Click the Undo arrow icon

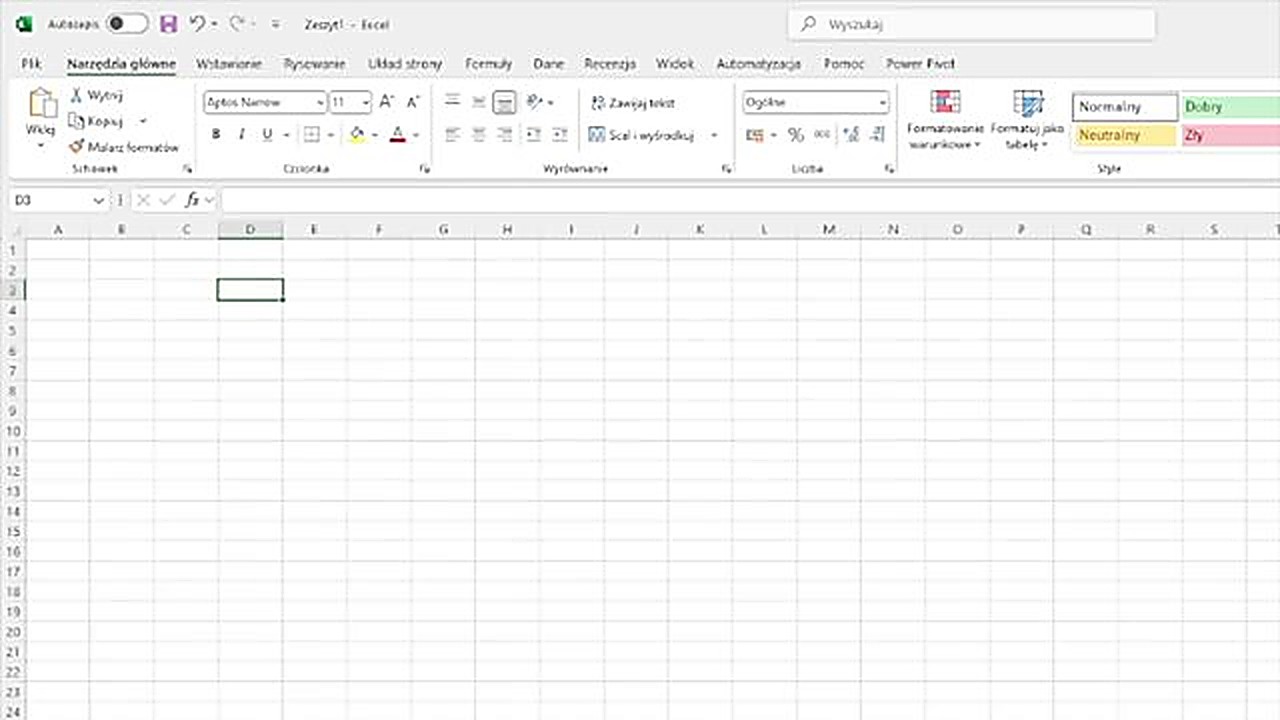(197, 24)
